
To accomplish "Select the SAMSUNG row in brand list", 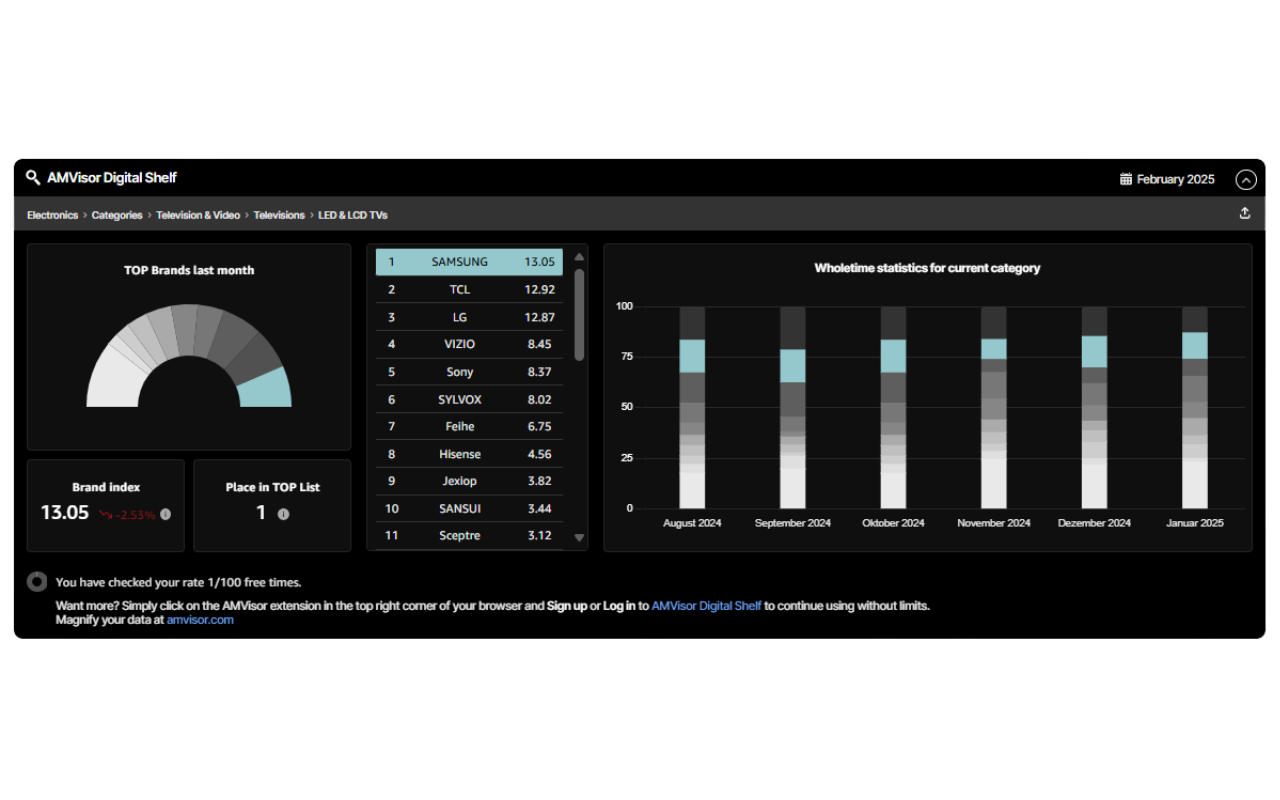I will coord(469,262).
